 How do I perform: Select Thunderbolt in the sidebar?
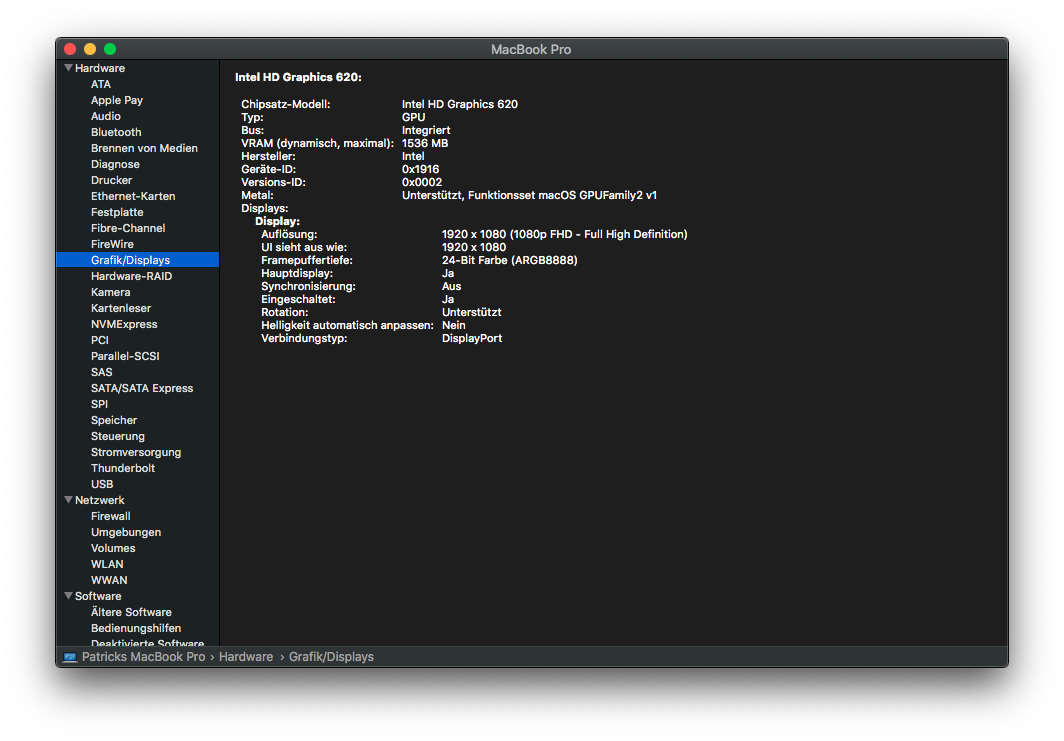point(122,468)
